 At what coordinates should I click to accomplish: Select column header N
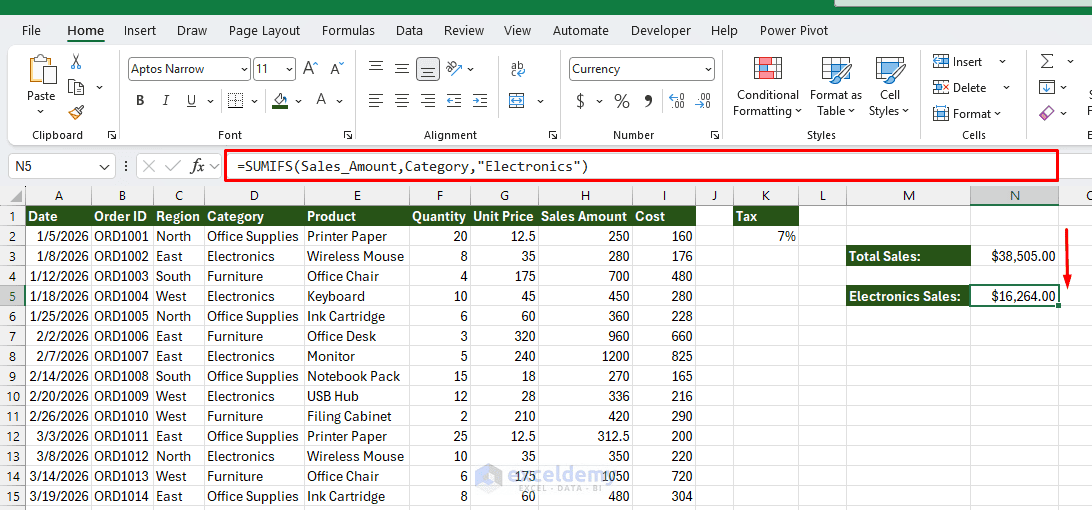pyautogui.click(x=1015, y=196)
